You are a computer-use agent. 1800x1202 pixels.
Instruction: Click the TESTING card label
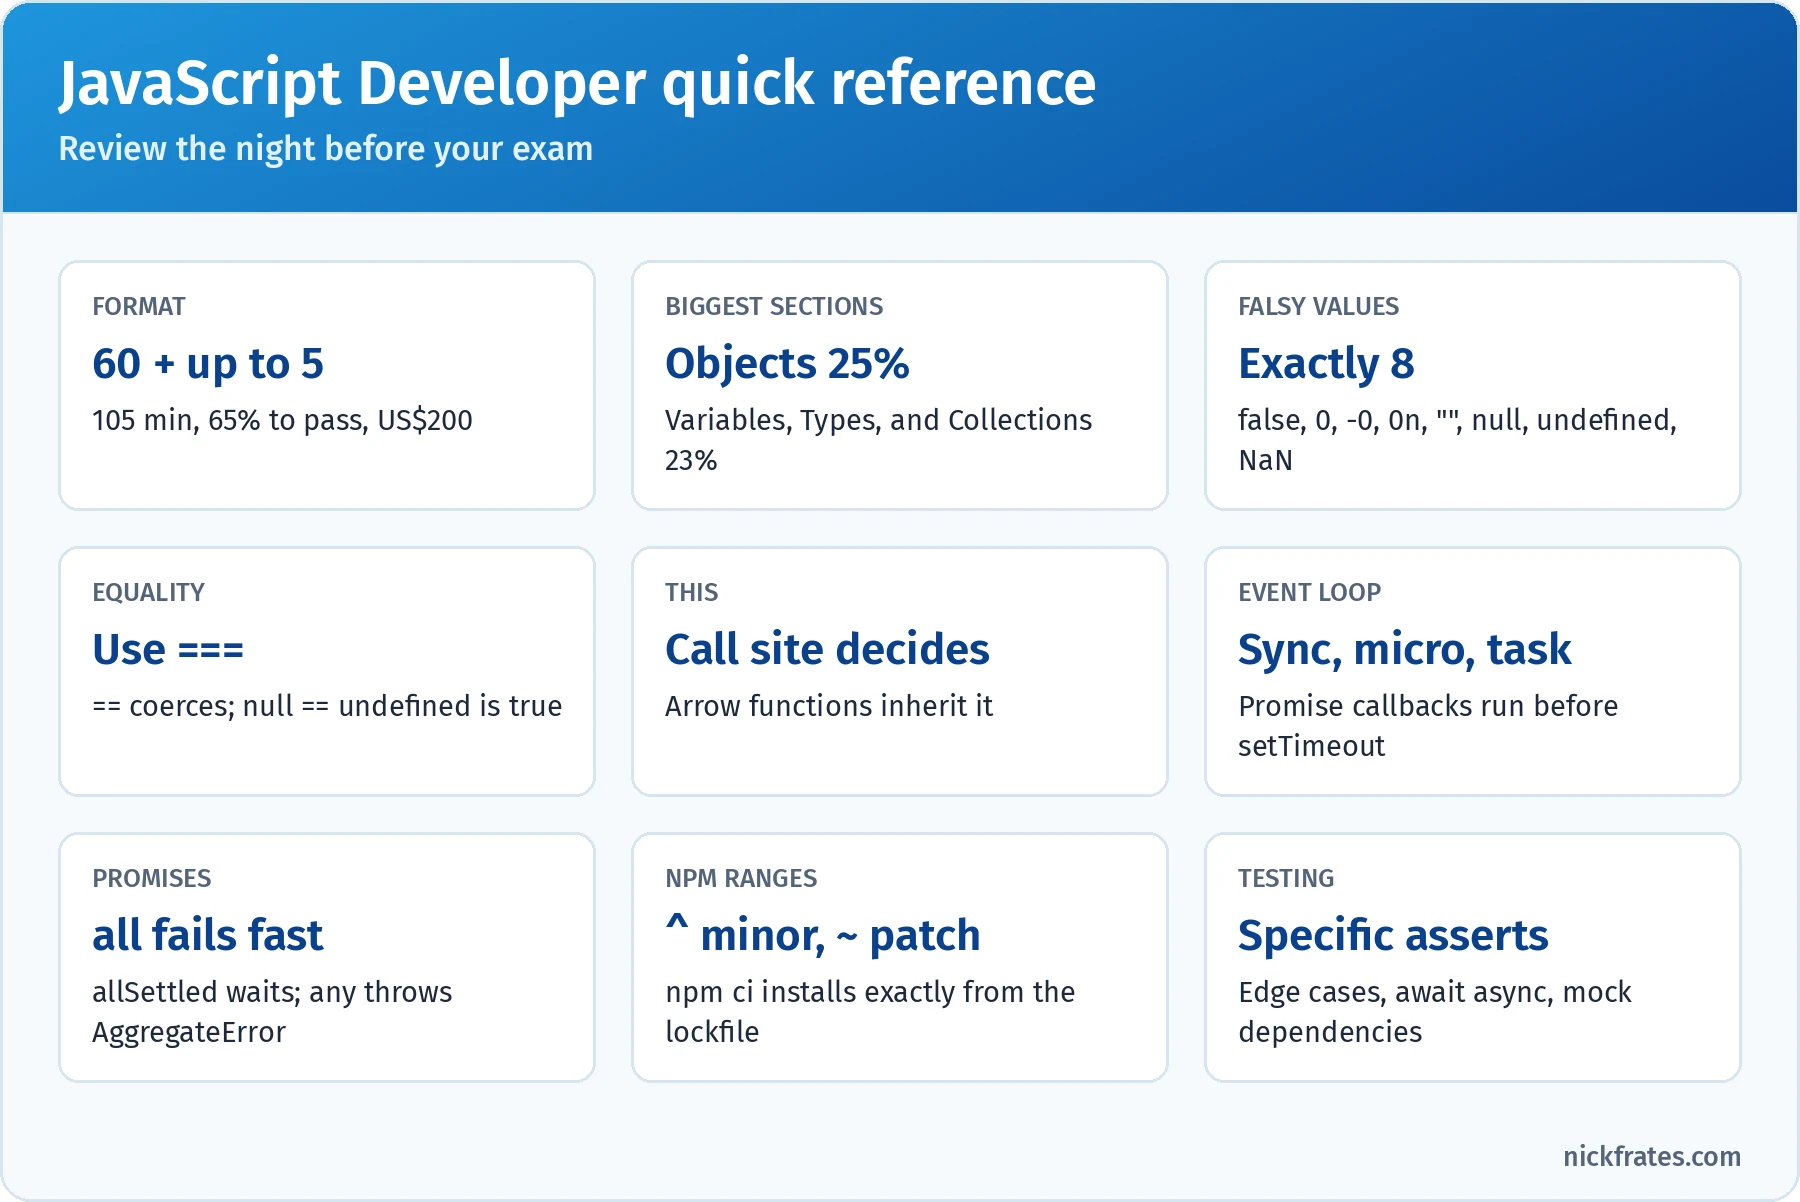point(1286,878)
